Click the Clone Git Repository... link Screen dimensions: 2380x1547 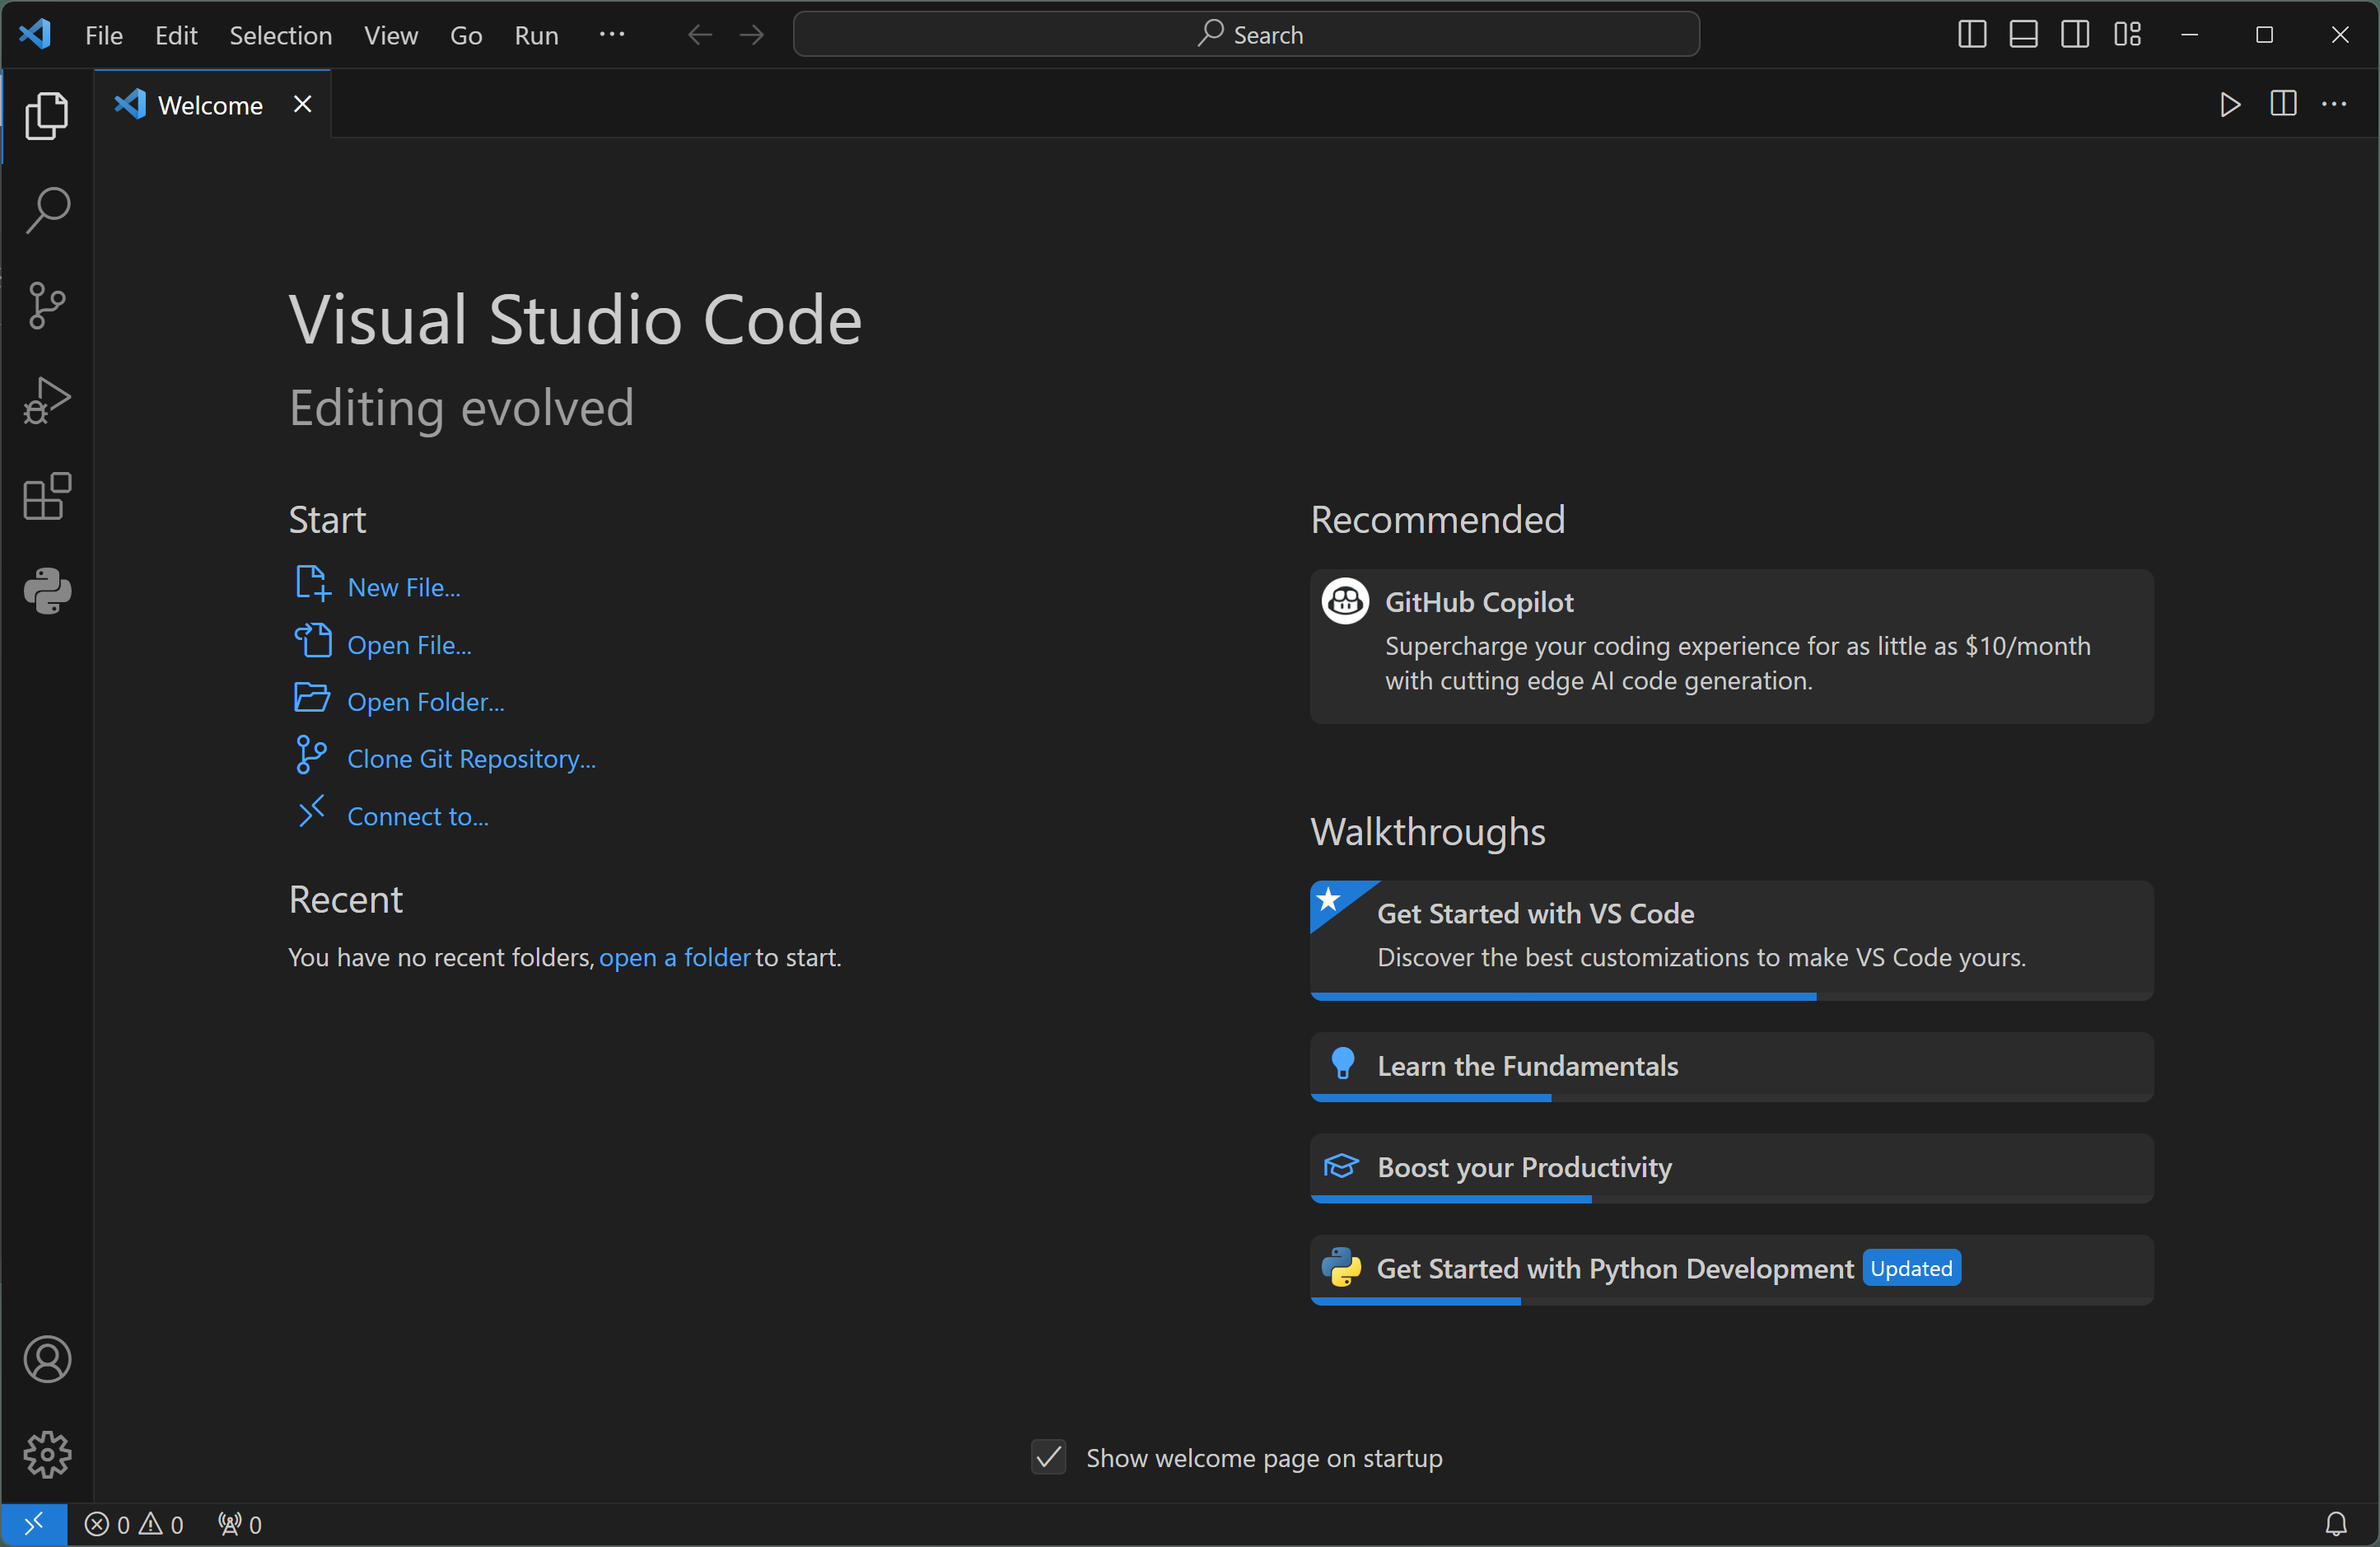(x=471, y=759)
